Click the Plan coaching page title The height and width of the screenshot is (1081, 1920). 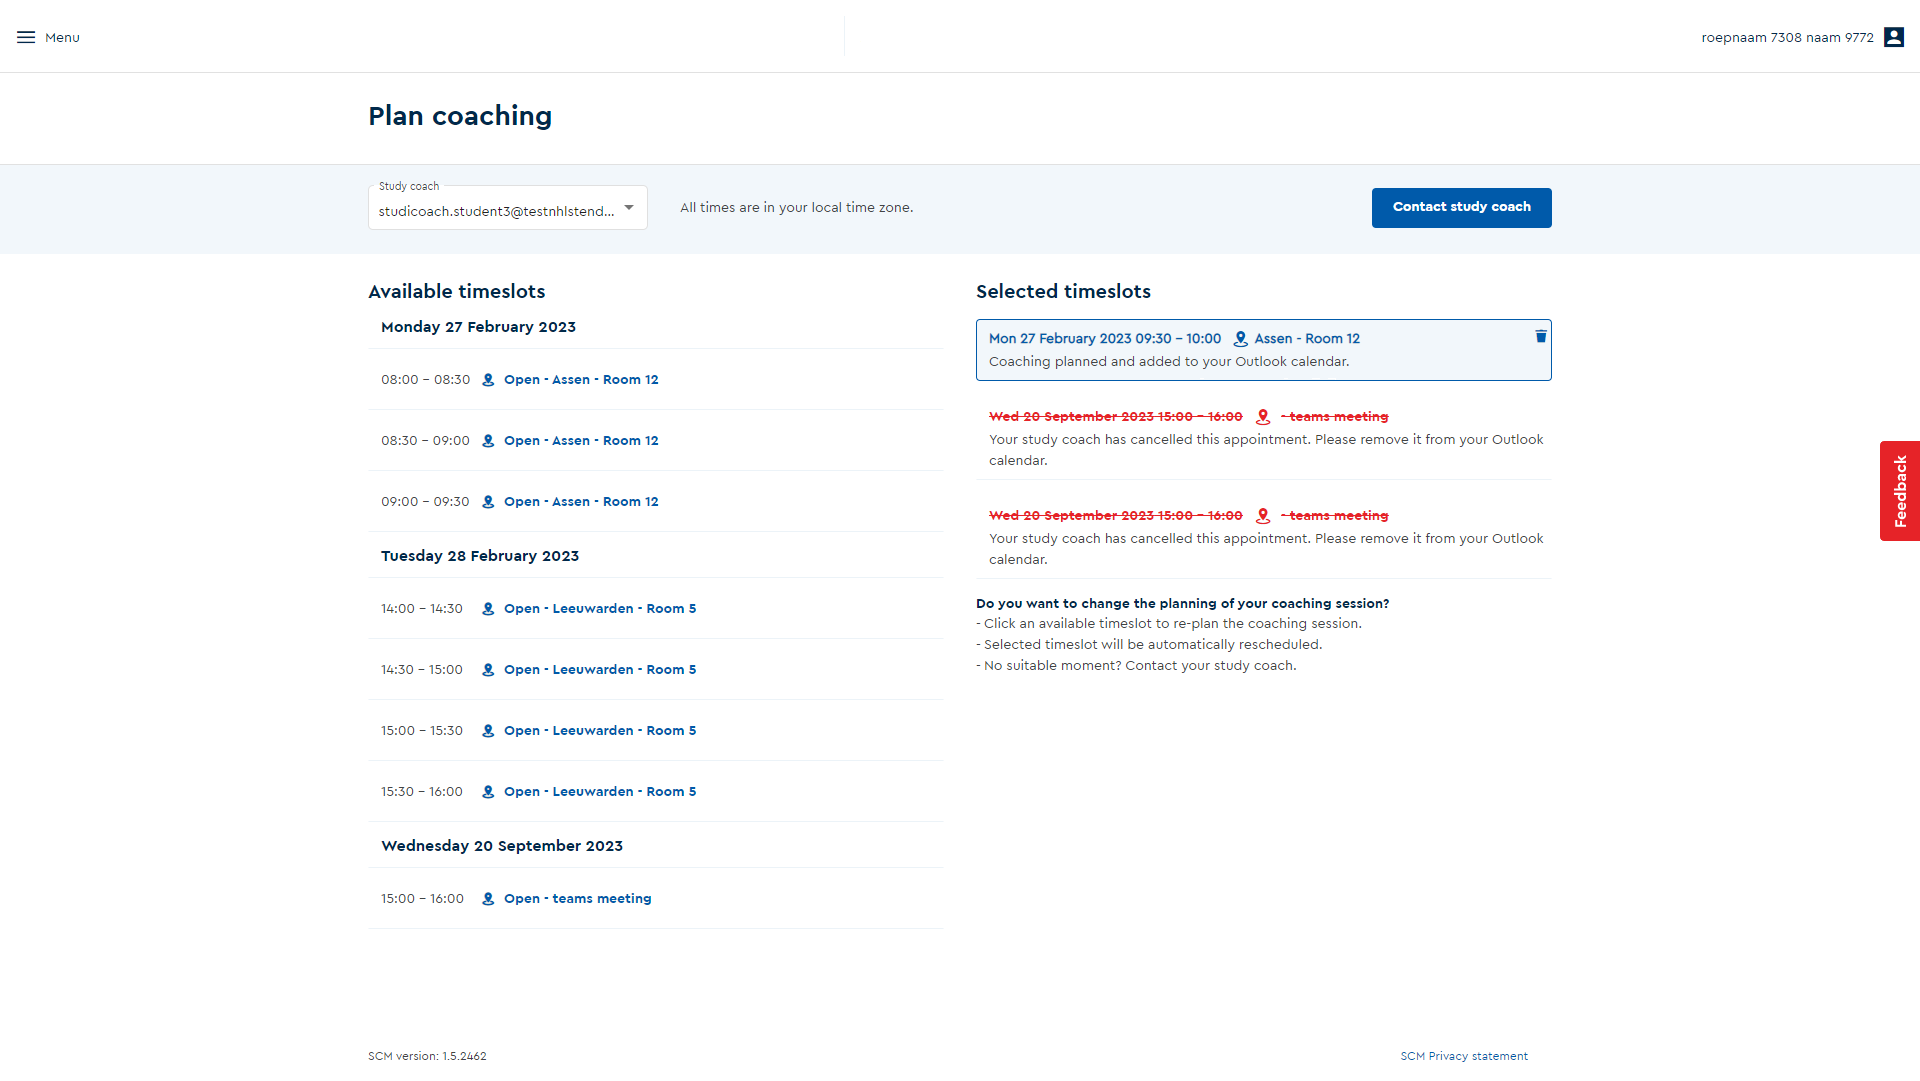click(x=460, y=116)
